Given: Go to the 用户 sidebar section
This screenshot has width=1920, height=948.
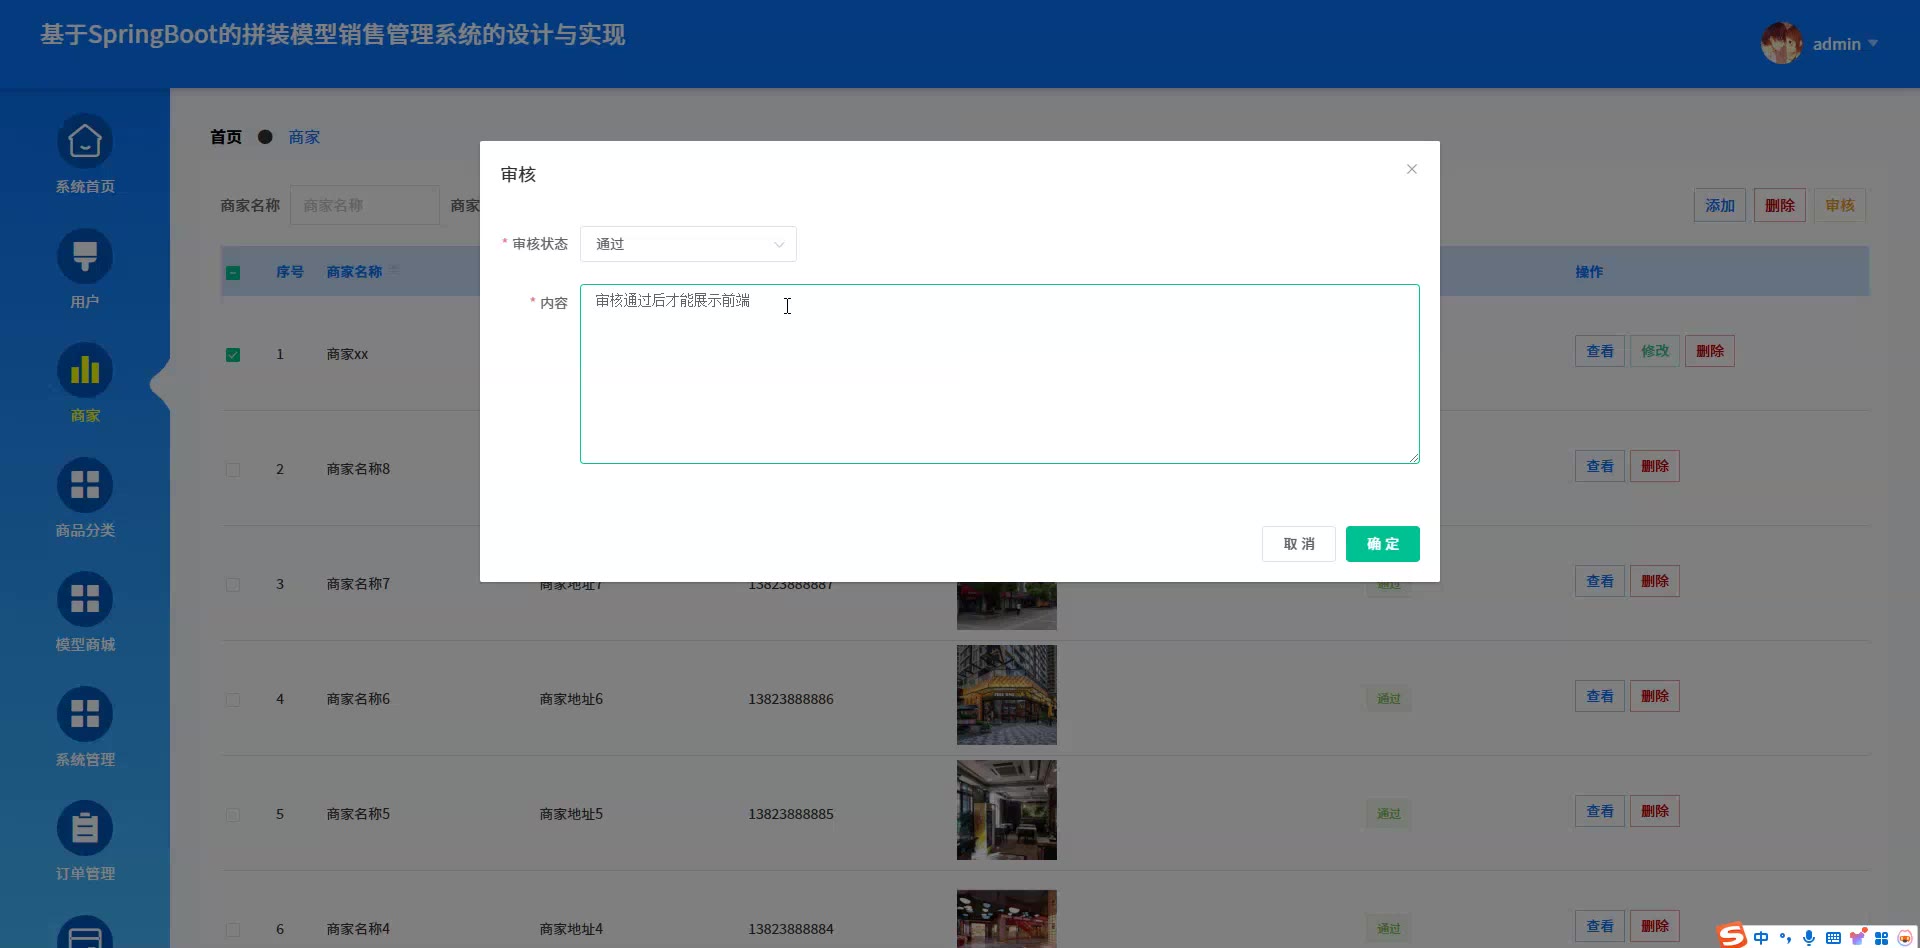Looking at the screenshot, I should pos(85,269).
